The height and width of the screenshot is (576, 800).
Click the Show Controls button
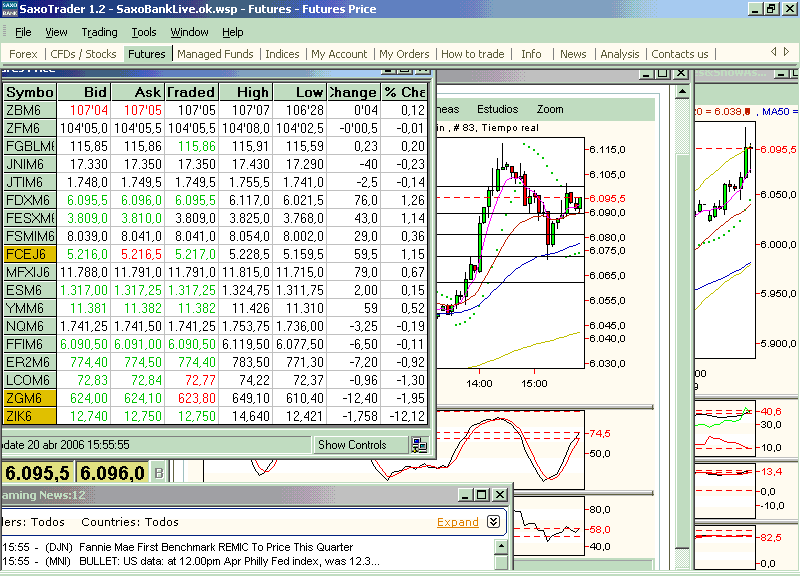point(359,445)
